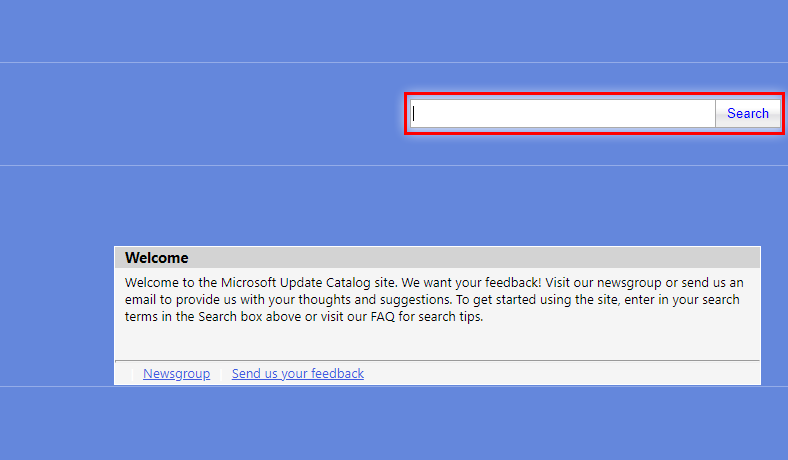
Task: Follow the Send us your feedback link
Action: [297, 374]
